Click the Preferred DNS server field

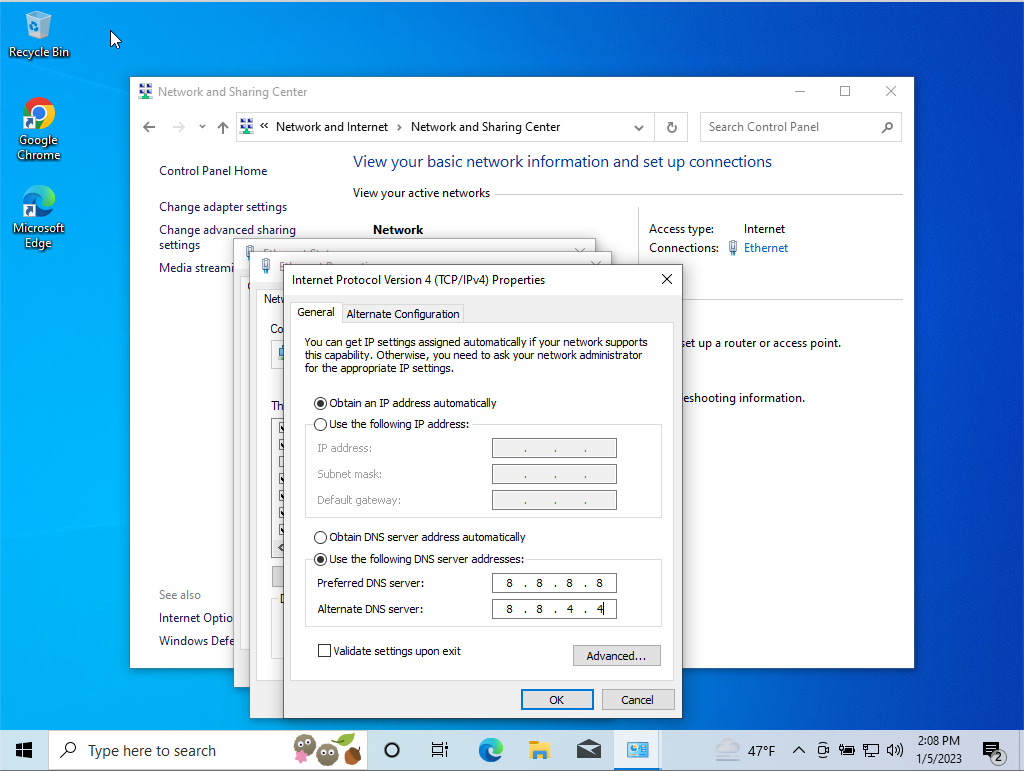click(554, 583)
